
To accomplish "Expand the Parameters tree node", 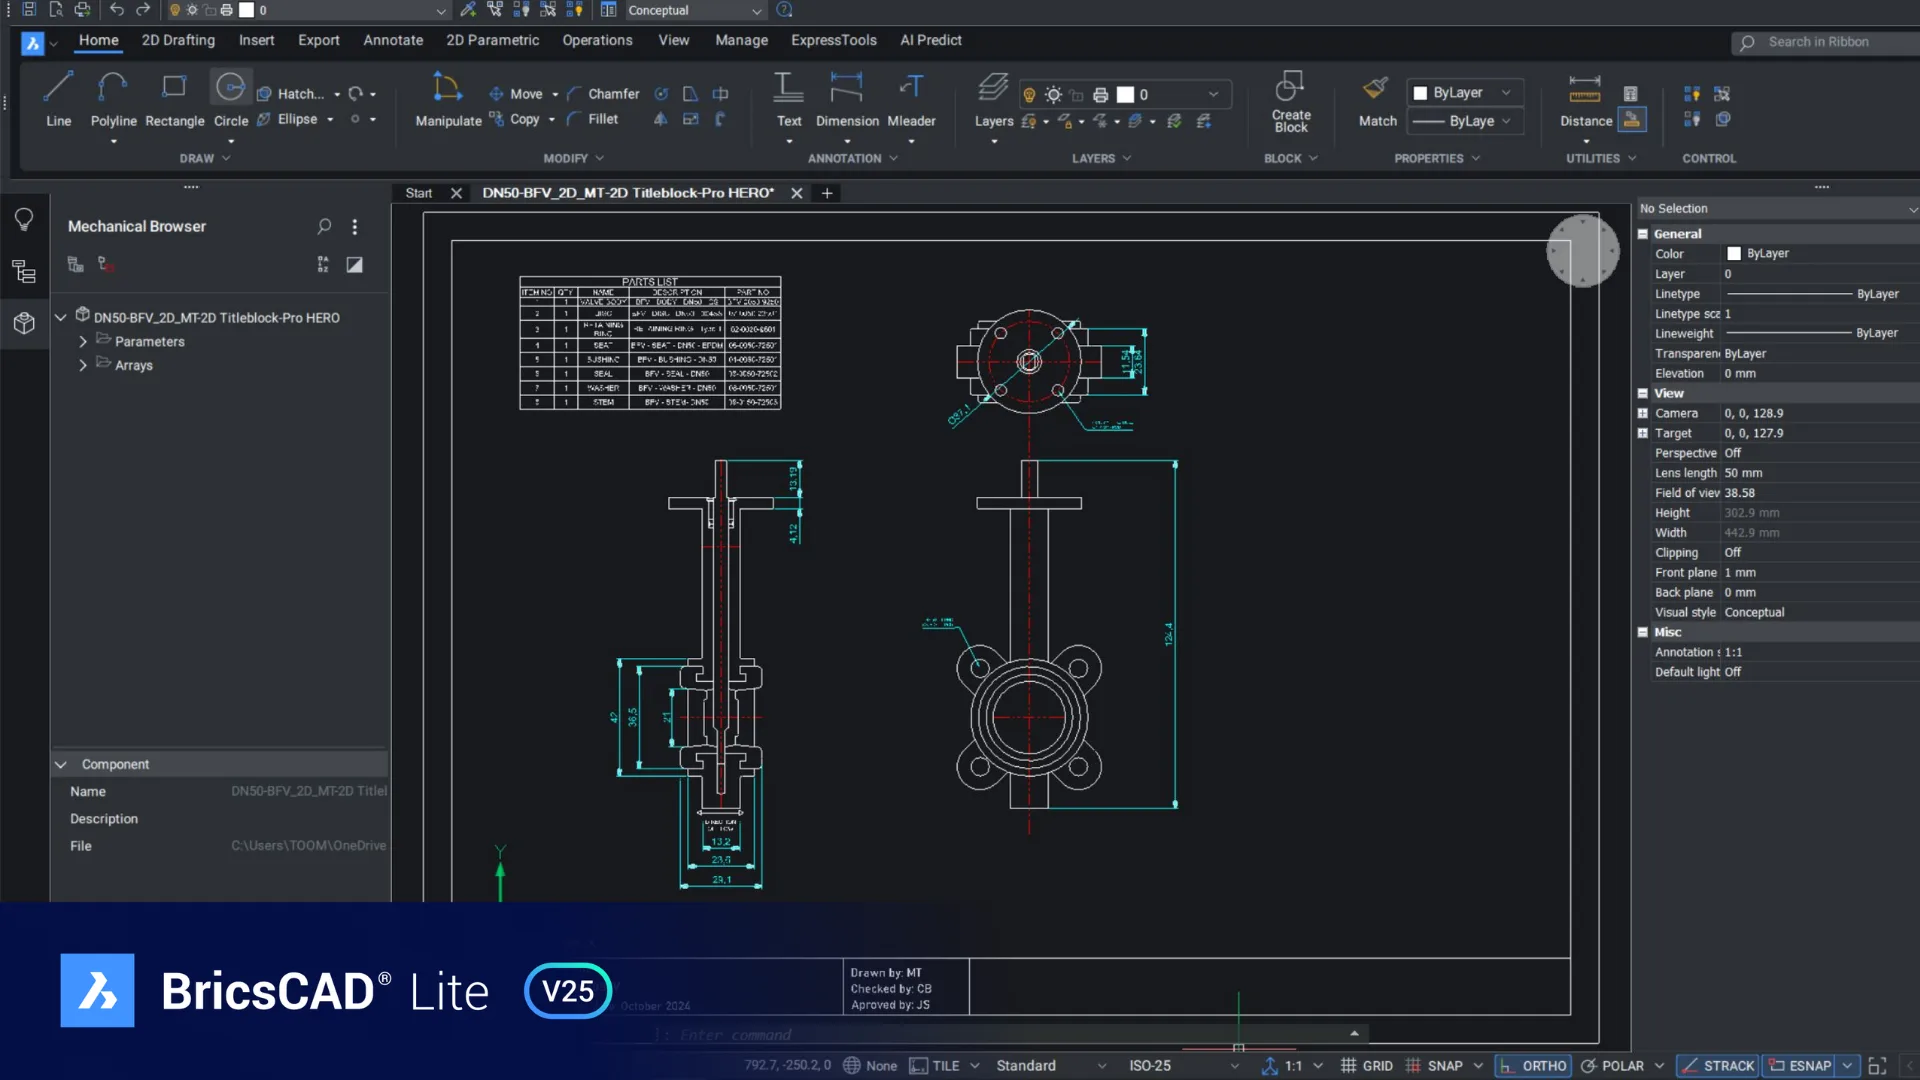I will point(83,342).
